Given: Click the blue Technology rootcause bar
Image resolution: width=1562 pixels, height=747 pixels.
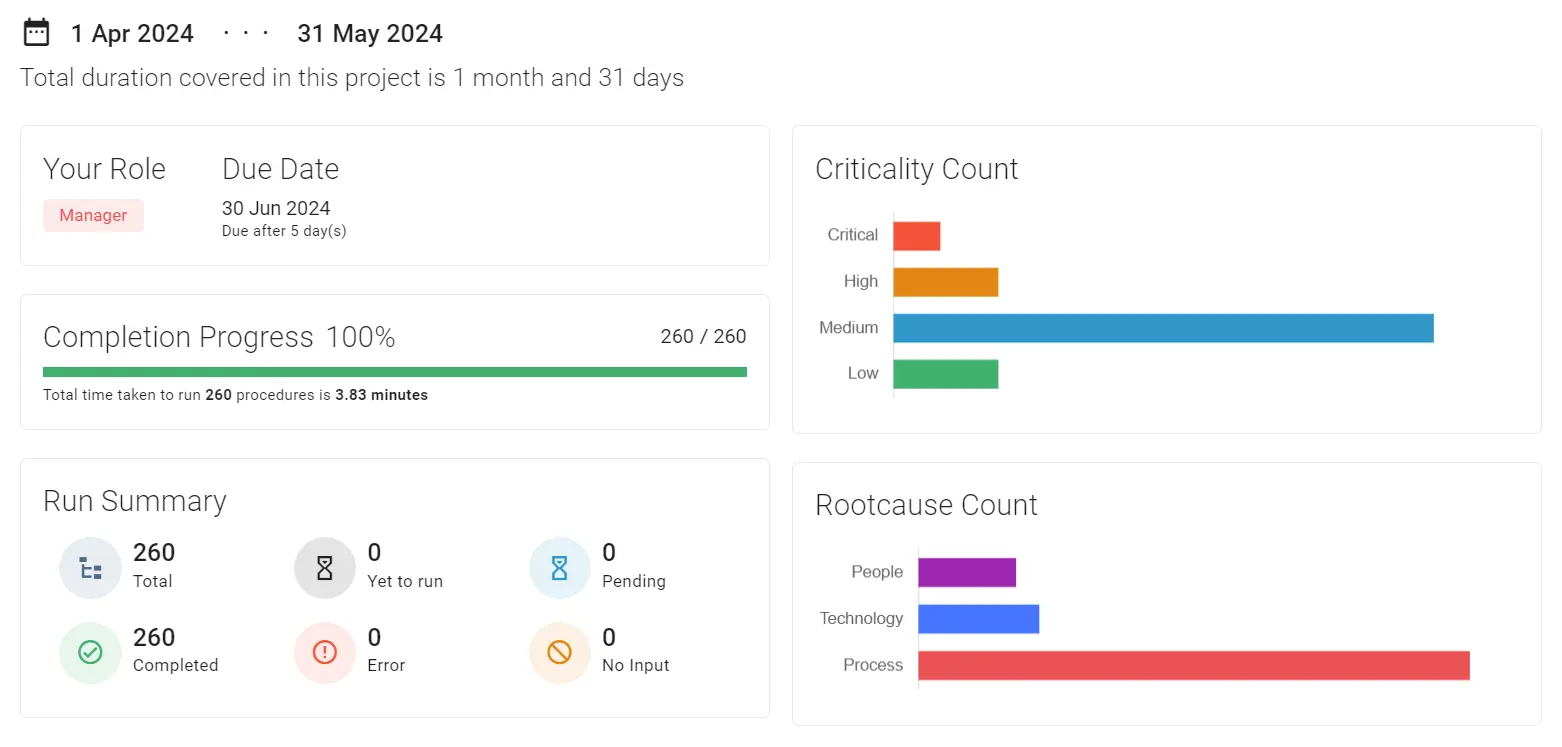Looking at the screenshot, I should tap(978, 619).
